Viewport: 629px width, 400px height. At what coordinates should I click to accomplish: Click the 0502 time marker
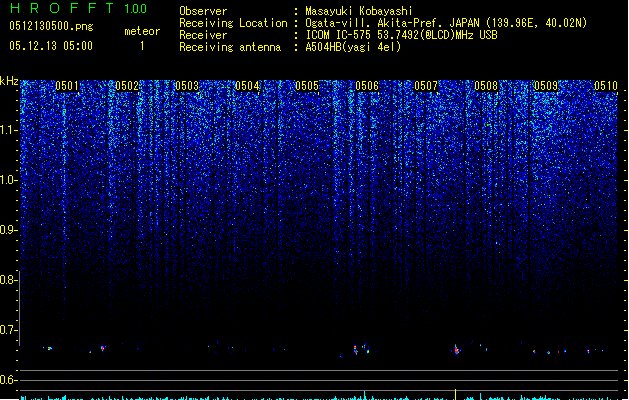coord(127,86)
